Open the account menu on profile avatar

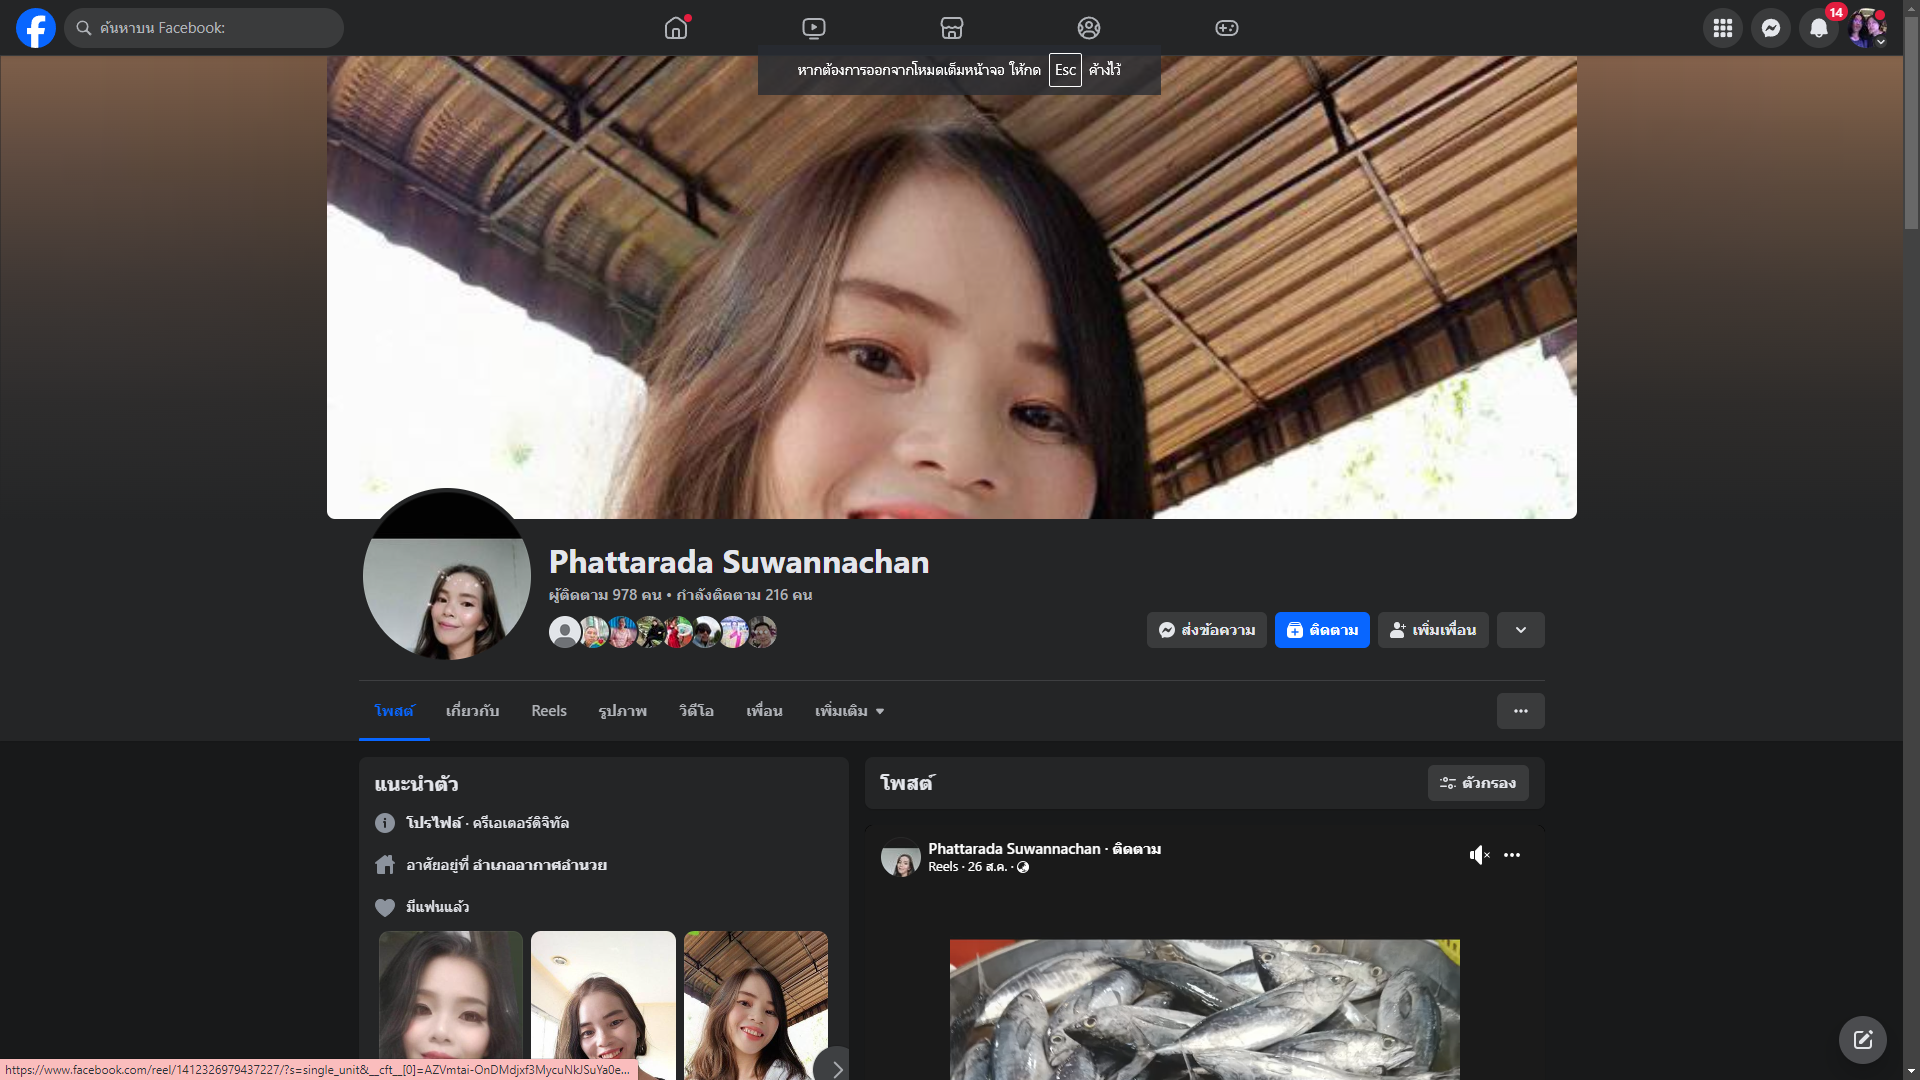(x=1866, y=28)
